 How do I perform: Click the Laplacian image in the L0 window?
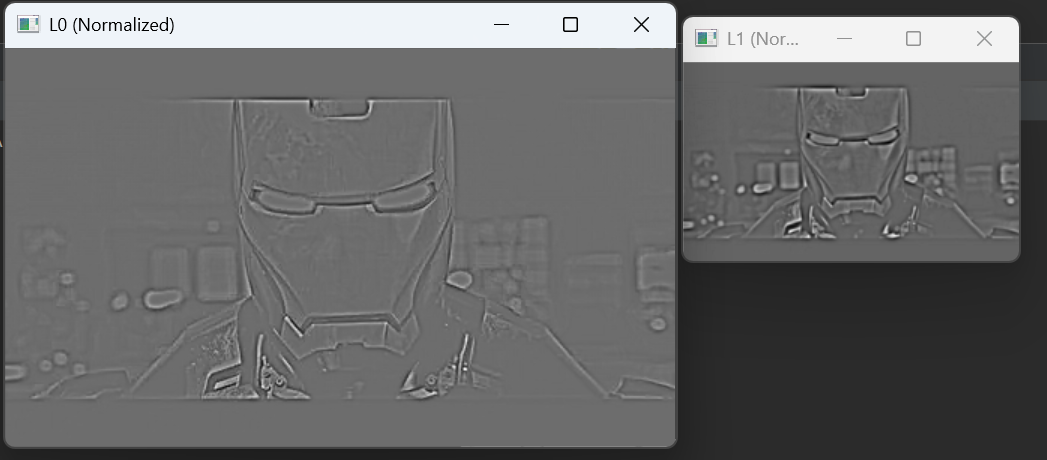click(341, 248)
